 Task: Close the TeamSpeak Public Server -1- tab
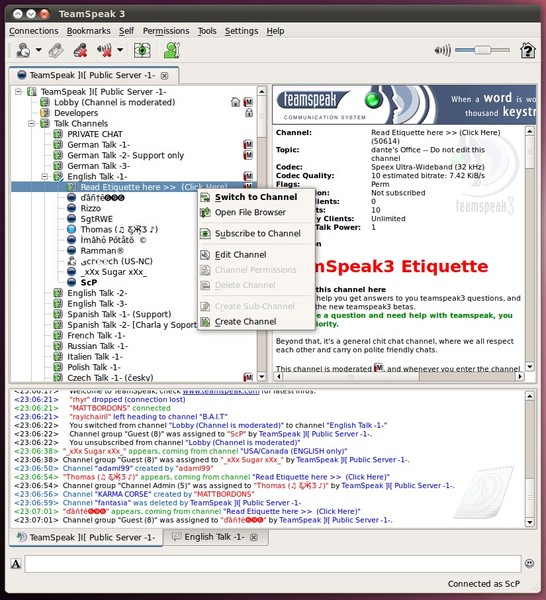(x=165, y=76)
